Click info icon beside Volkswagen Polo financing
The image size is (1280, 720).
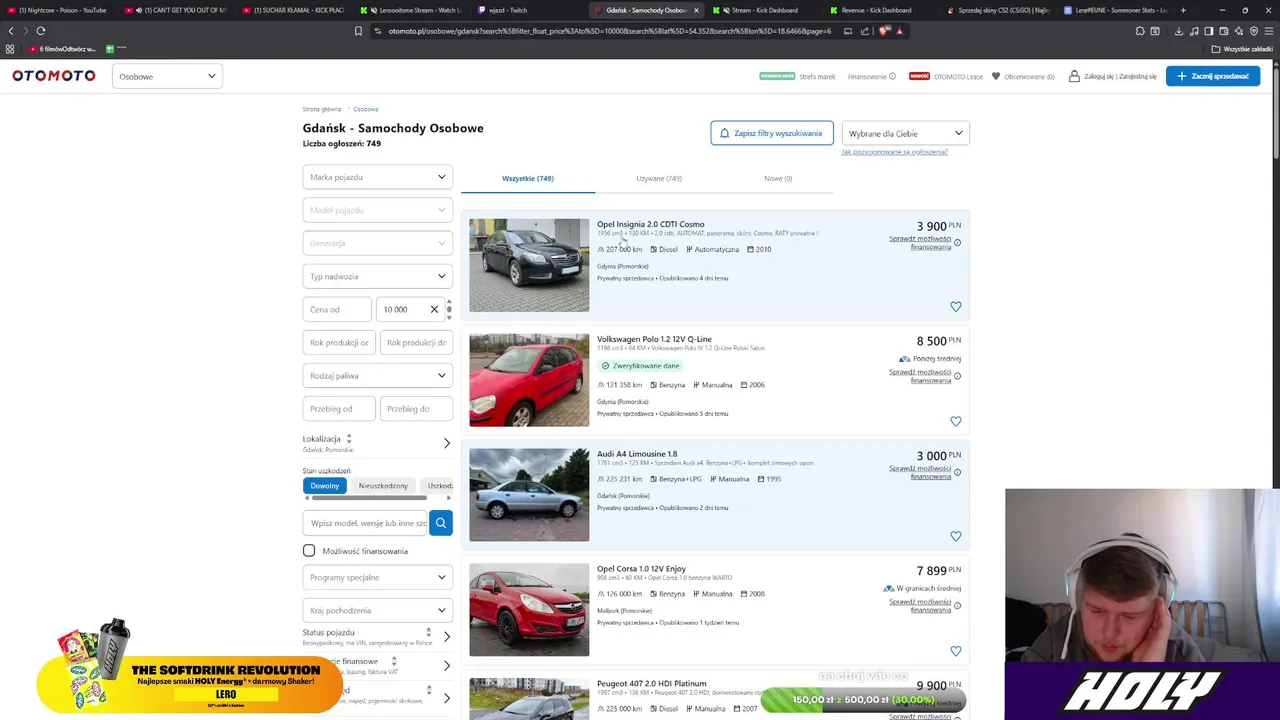point(957,376)
